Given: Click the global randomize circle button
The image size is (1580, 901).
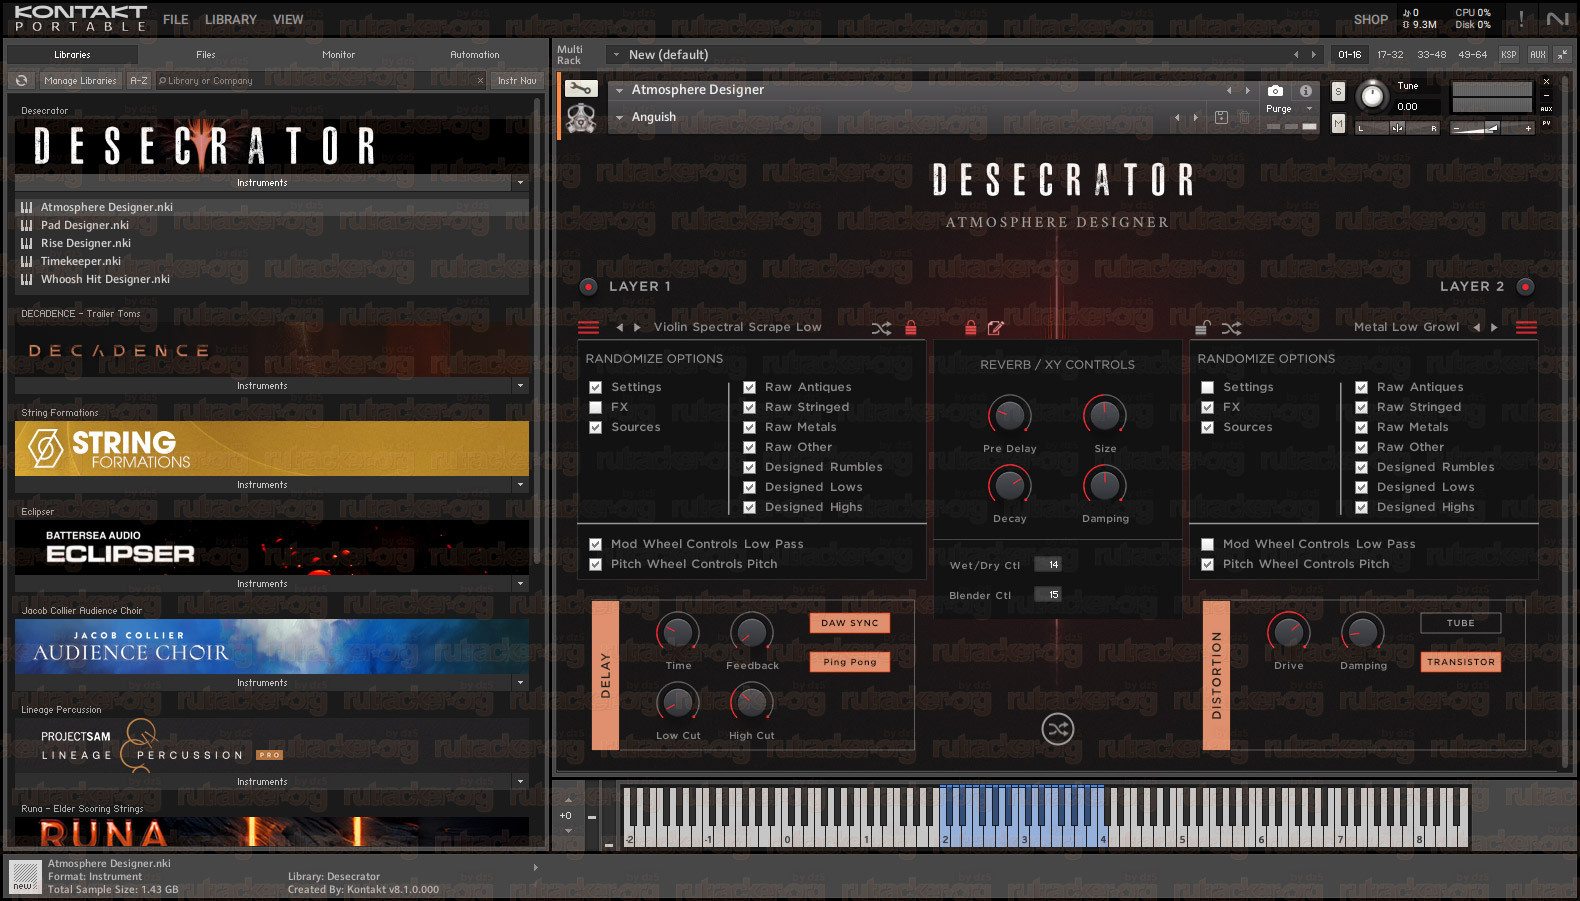Looking at the screenshot, I should click(x=1058, y=729).
